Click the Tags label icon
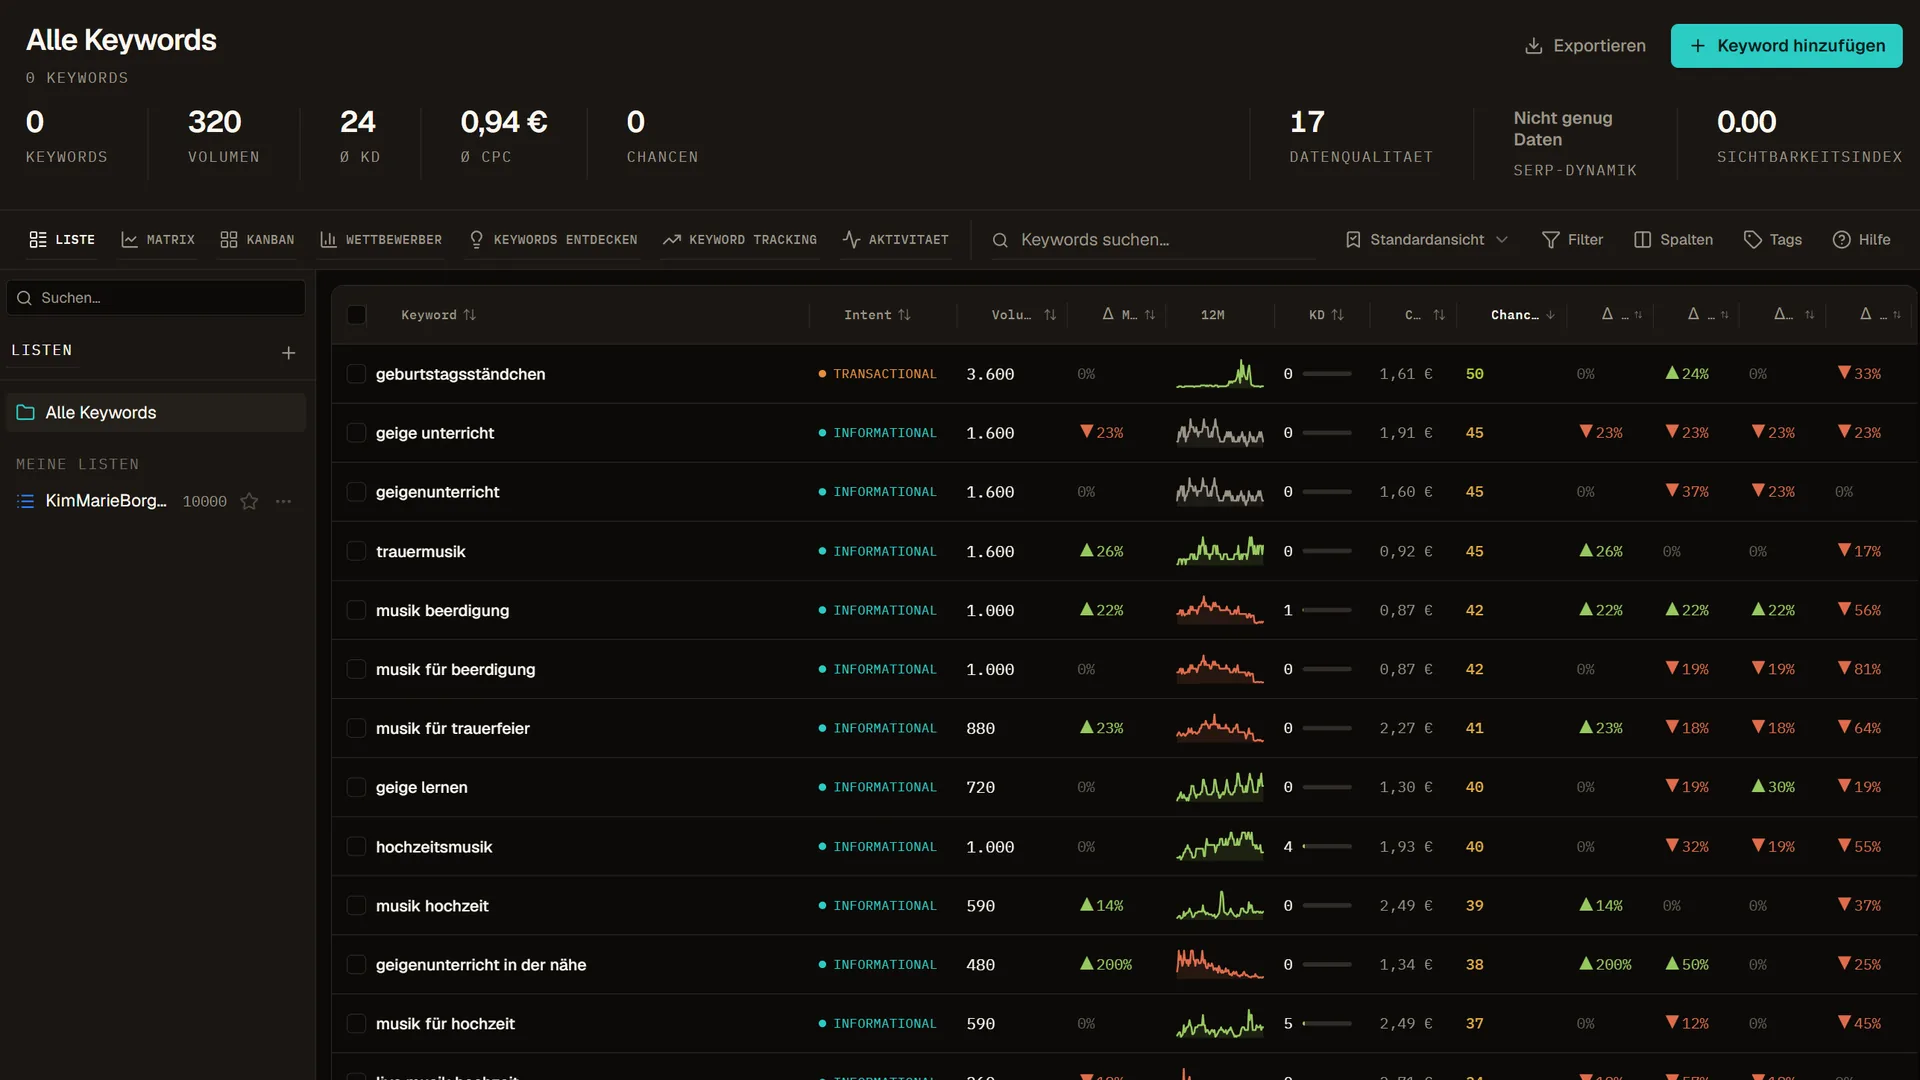 1753,240
